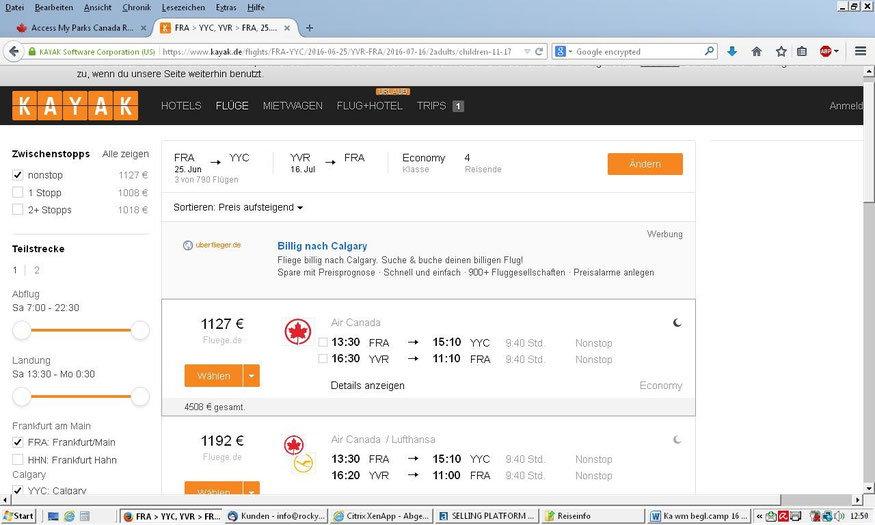This screenshot has height=525, width=875.
Task: Click the orange Ändern button
Action: 645,164
